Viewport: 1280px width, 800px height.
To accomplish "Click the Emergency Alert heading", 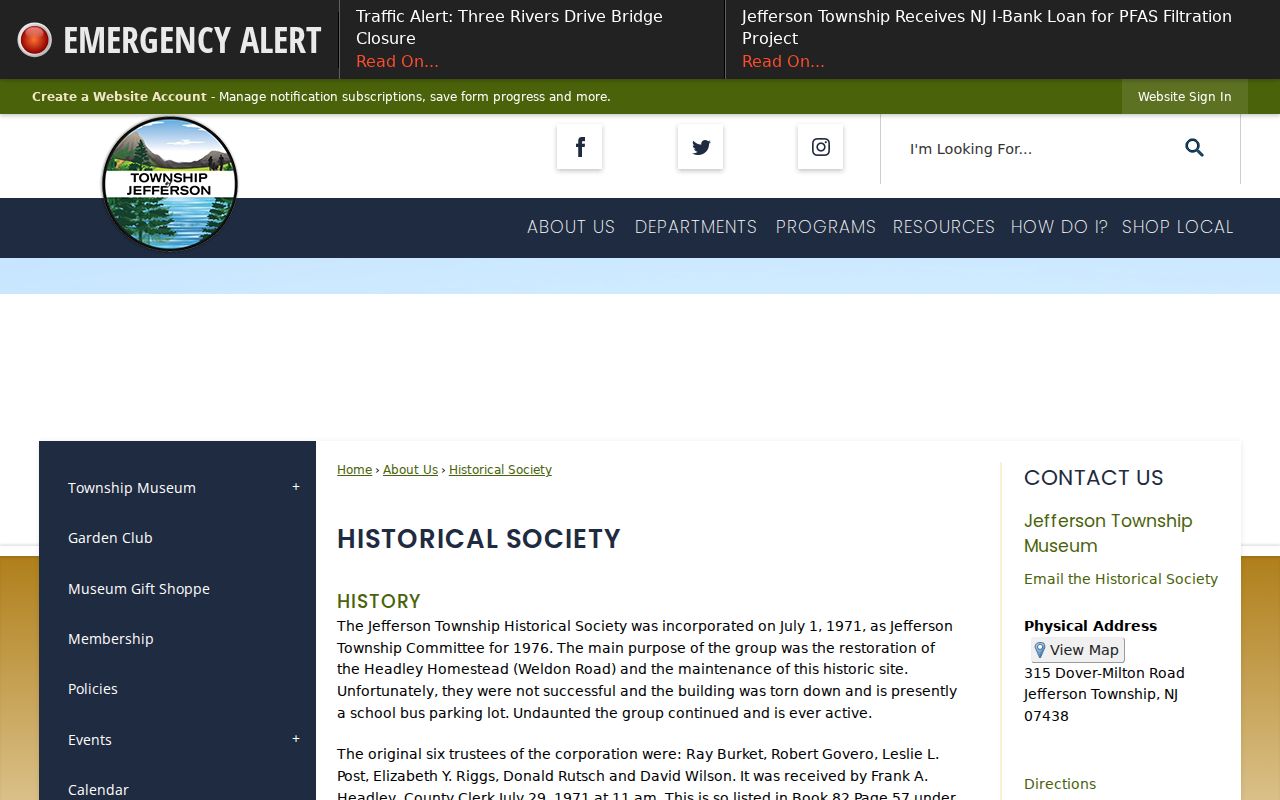I will (x=192, y=40).
